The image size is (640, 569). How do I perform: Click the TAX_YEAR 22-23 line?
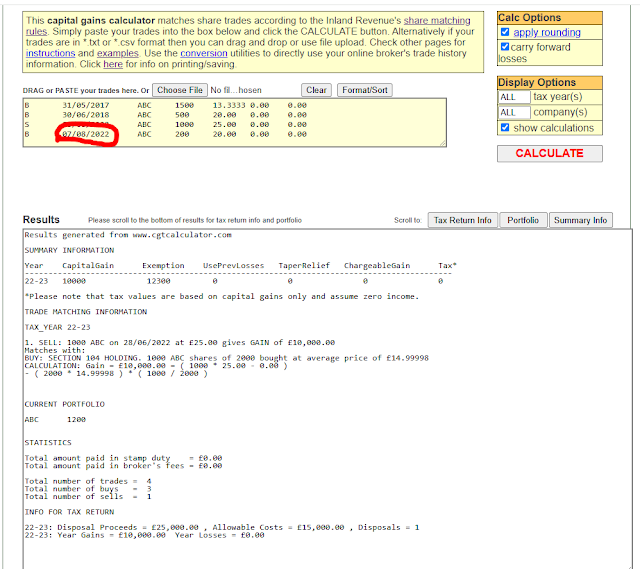(57, 327)
